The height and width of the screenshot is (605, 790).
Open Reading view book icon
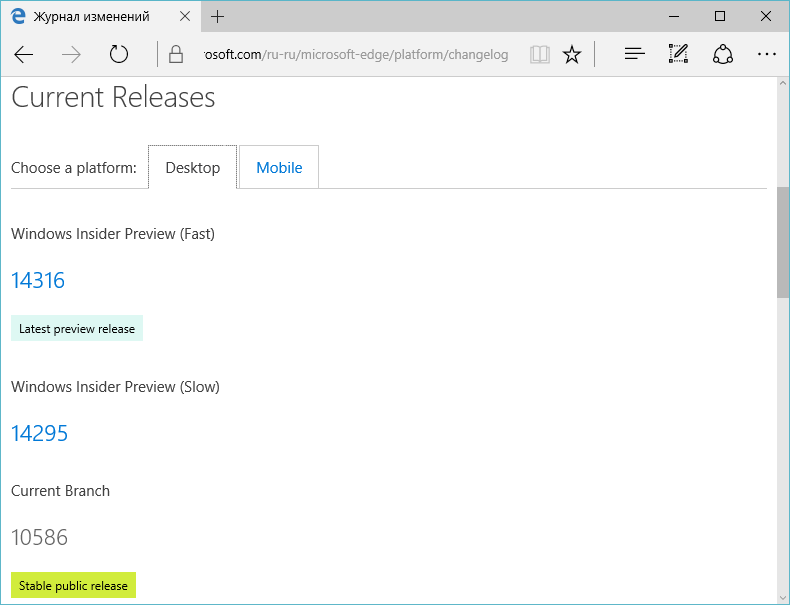click(540, 54)
